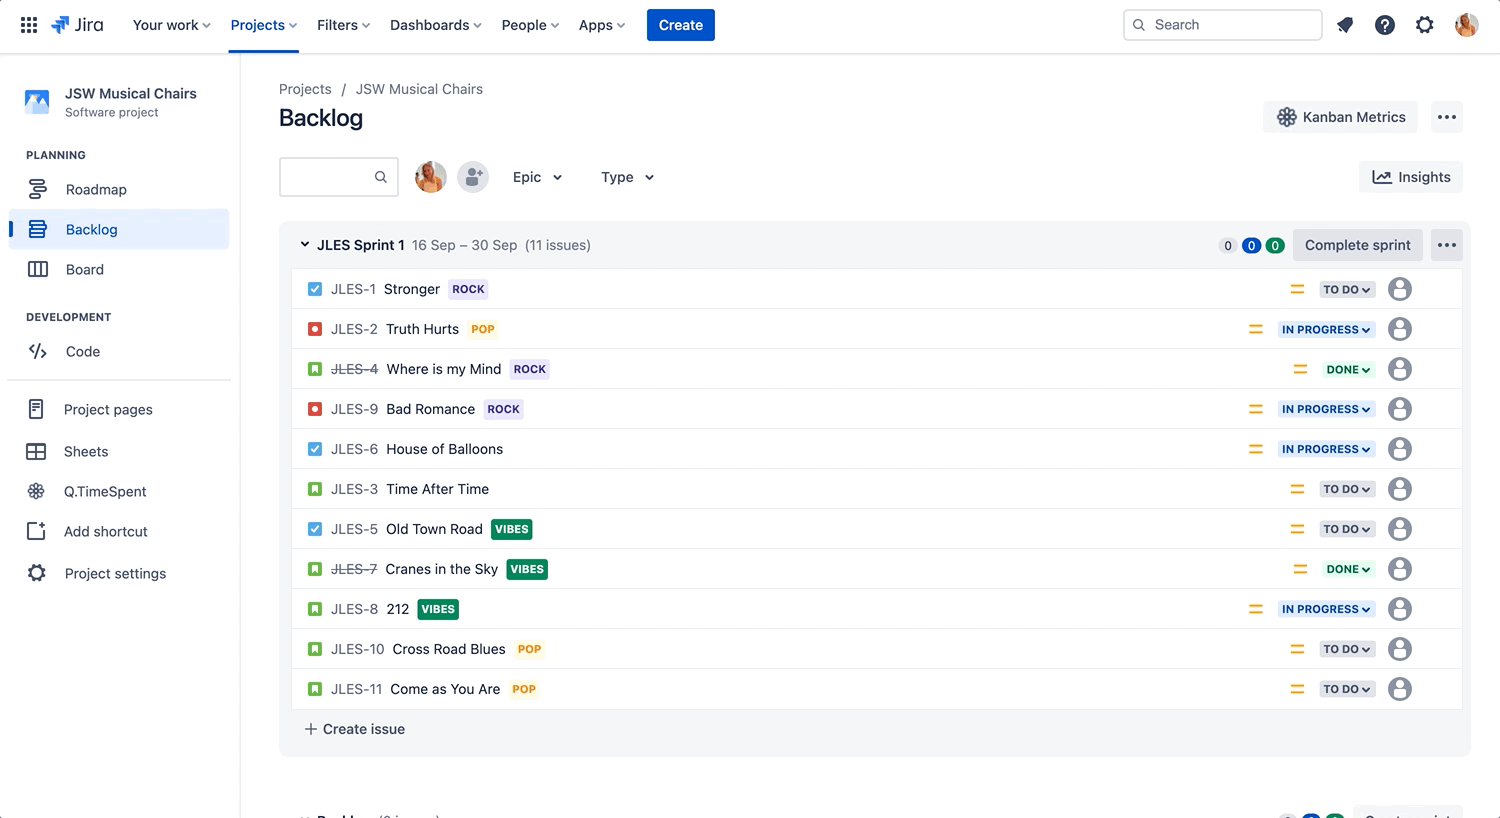This screenshot has height=818, width=1500.
Task: Click the task type icon for JLES-5
Action: click(315, 529)
